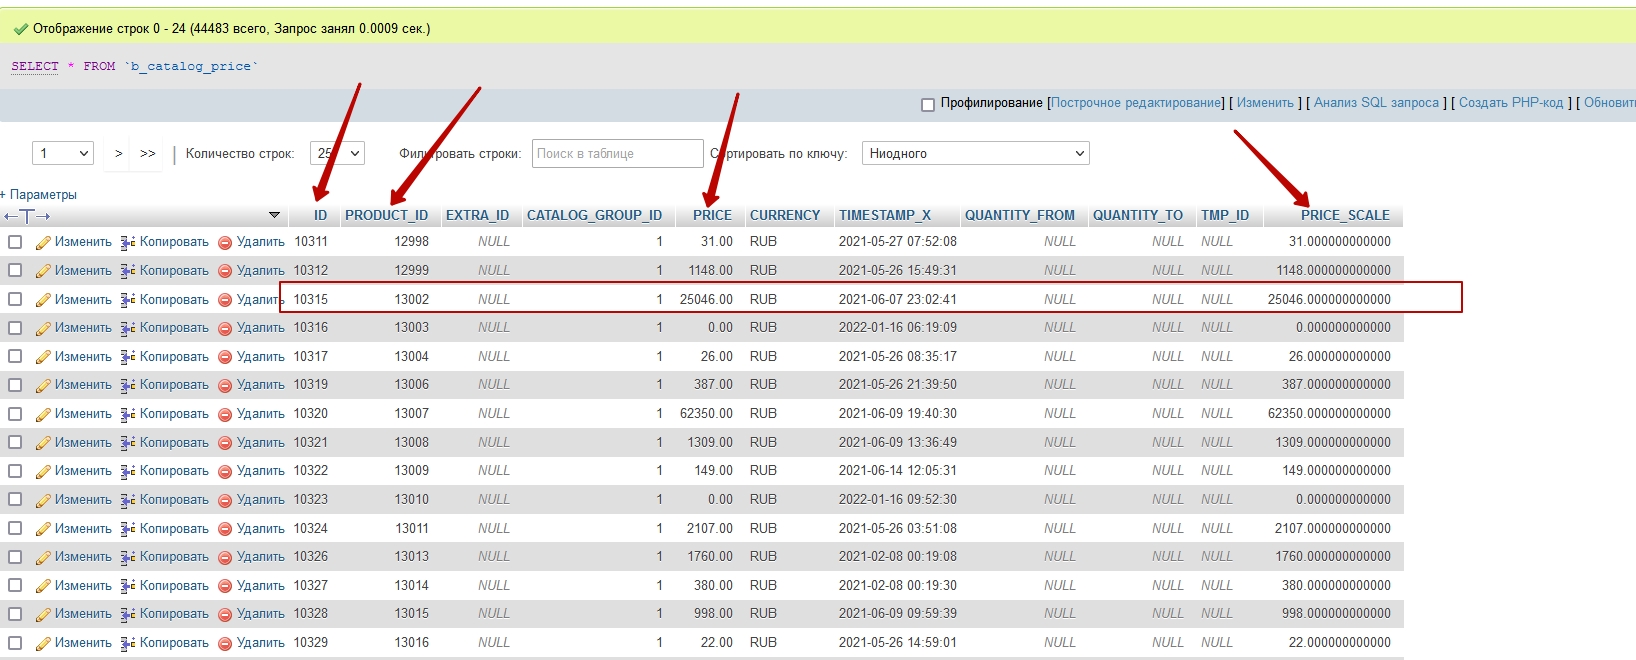Click the full texts toggle arrows icon

[27, 216]
